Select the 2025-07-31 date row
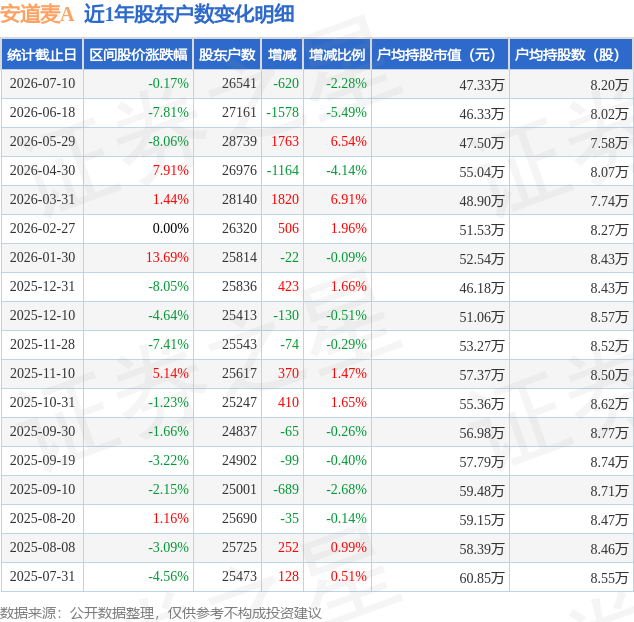This screenshot has width=634, height=622. 317,577
